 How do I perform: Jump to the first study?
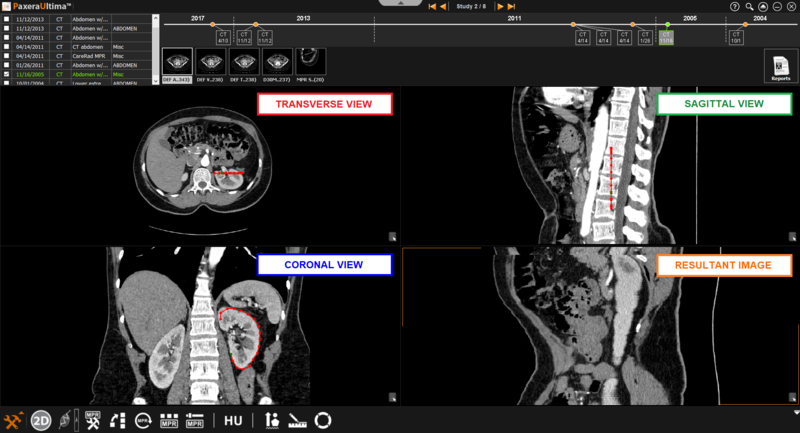(x=432, y=7)
